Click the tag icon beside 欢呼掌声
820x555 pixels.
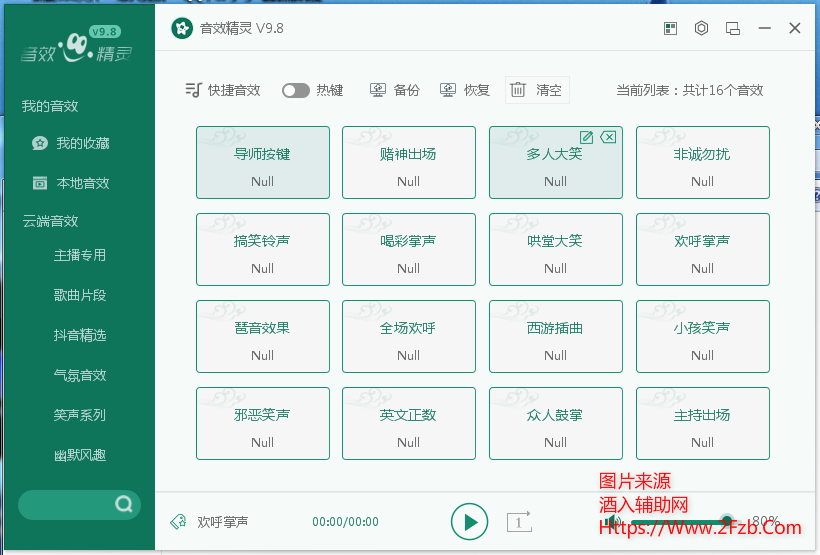178,522
